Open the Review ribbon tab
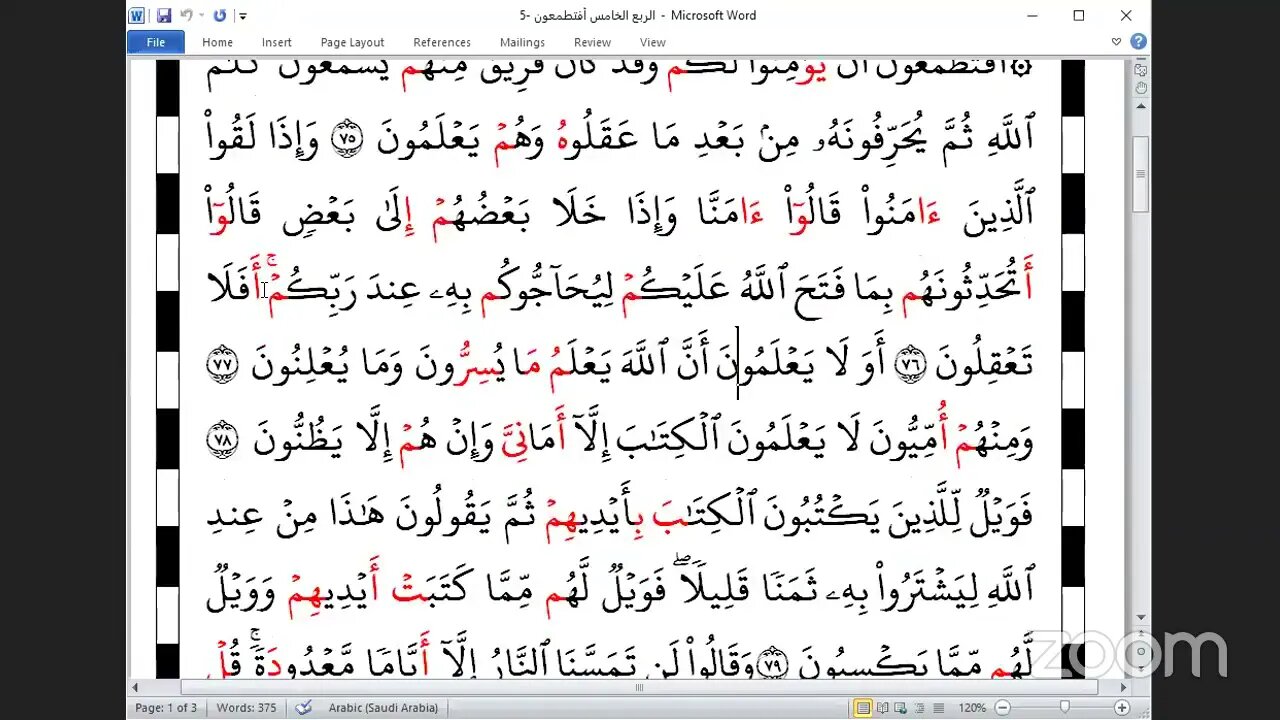1280x720 pixels. point(592,42)
